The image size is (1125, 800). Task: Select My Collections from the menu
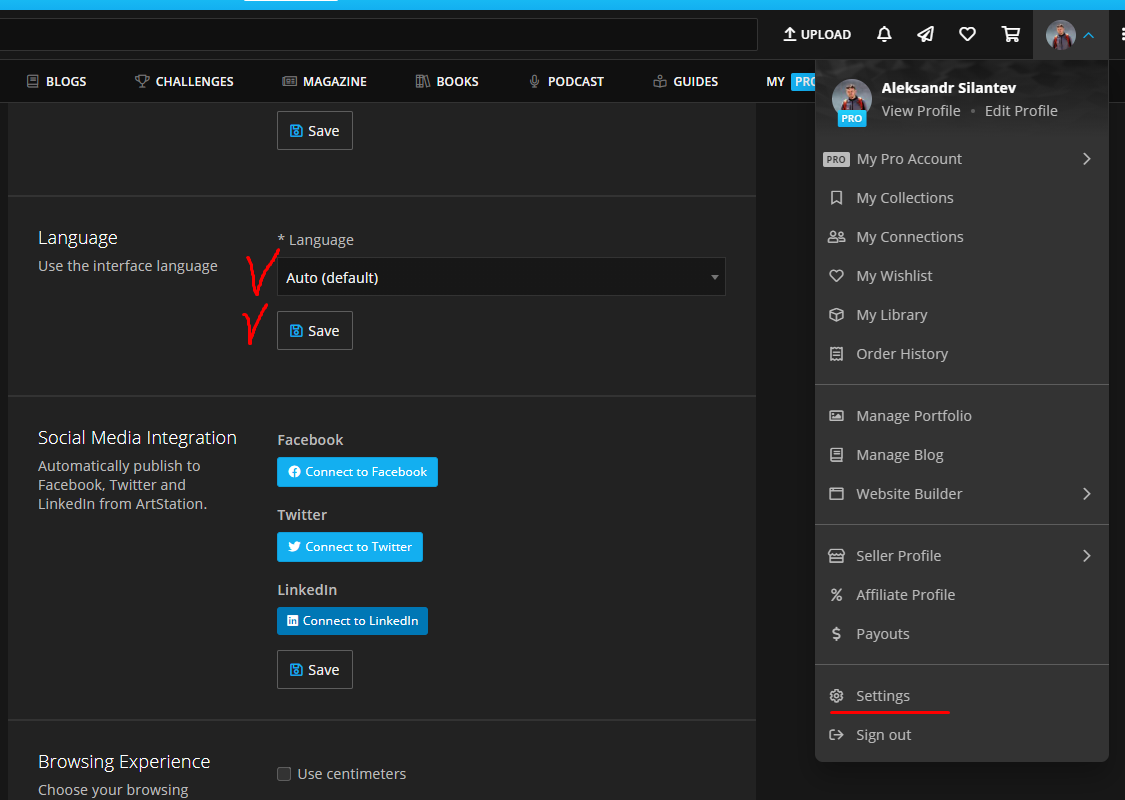point(904,198)
